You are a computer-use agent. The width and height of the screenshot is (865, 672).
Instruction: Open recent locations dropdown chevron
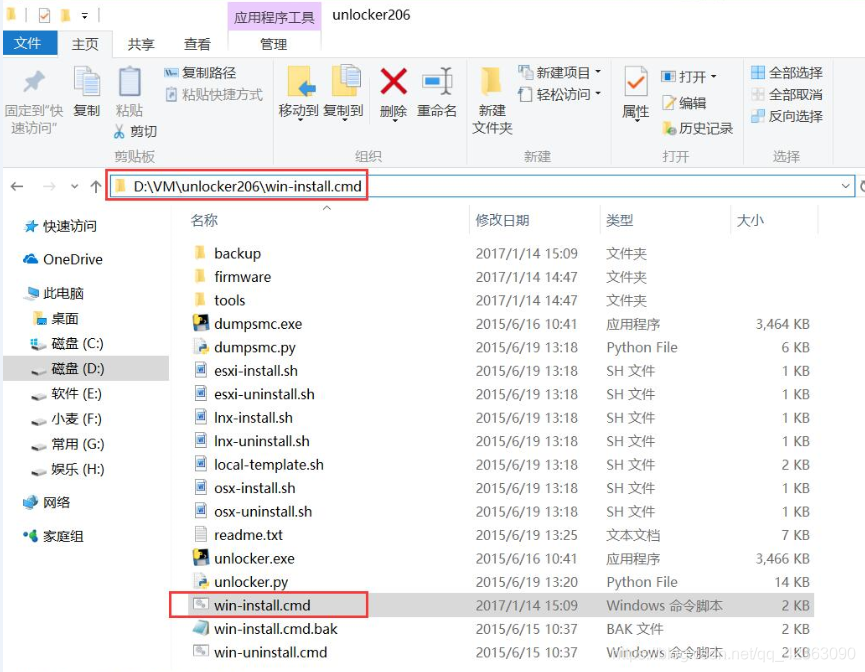74,186
